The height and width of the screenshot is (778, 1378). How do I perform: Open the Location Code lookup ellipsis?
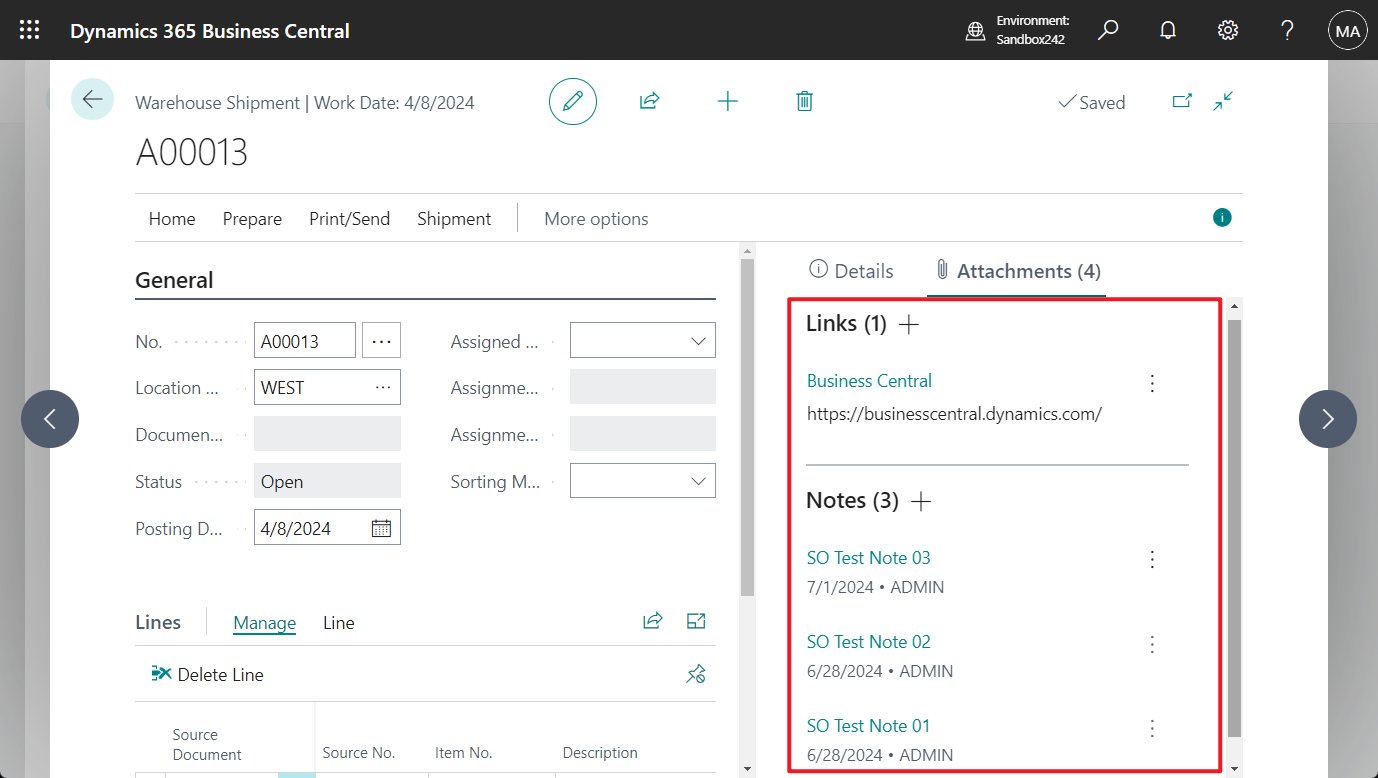pyautogui.click(x=383, y=388)
